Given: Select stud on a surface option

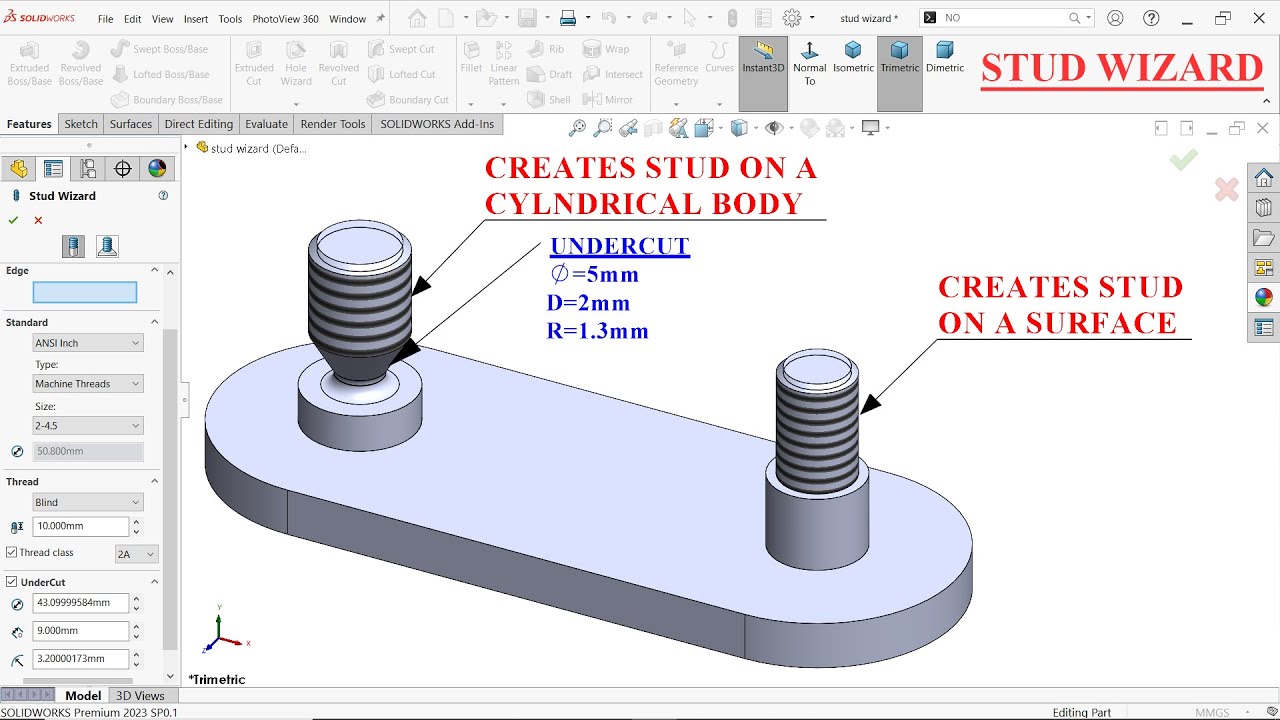Looking at the screenshot, I should (x=107, y=246).
